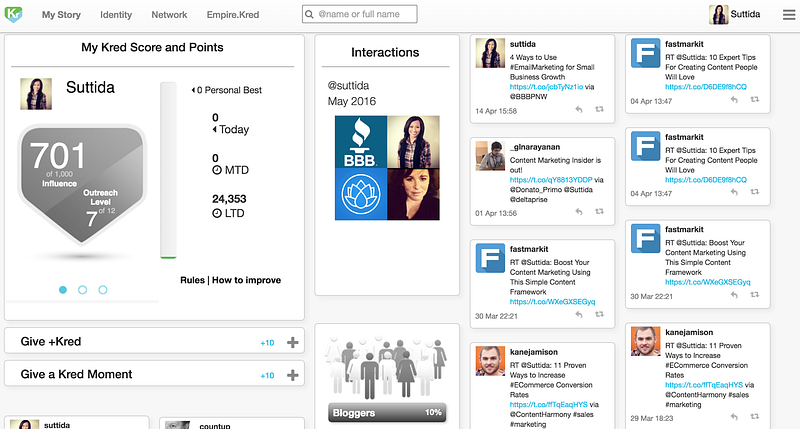Image resolution: width=800 pixels, height=429 pixels.
Task: Open the hamburger menu icon
Action: 789,15
